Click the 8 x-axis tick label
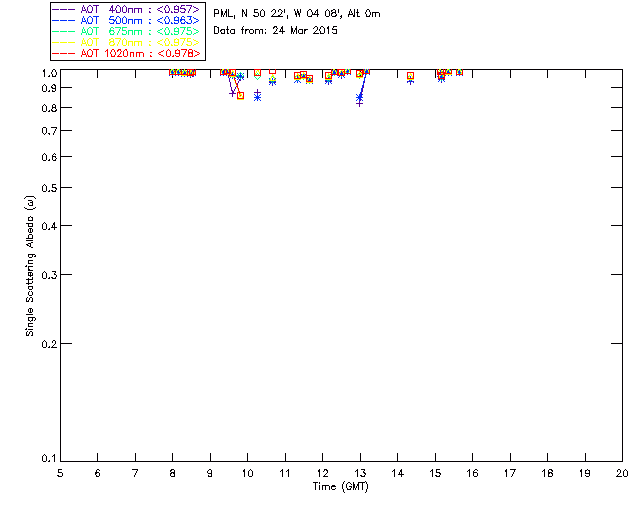Viewport: 640px width, 512px height. (x=173, y=474)
